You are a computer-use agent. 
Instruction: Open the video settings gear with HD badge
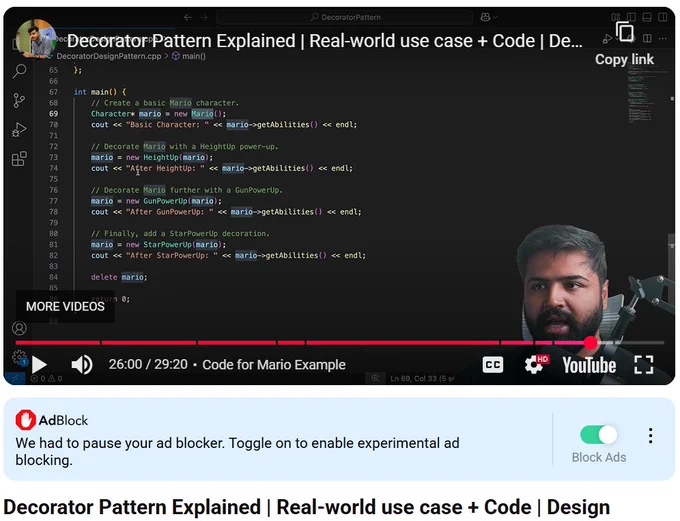coord(536,364)
